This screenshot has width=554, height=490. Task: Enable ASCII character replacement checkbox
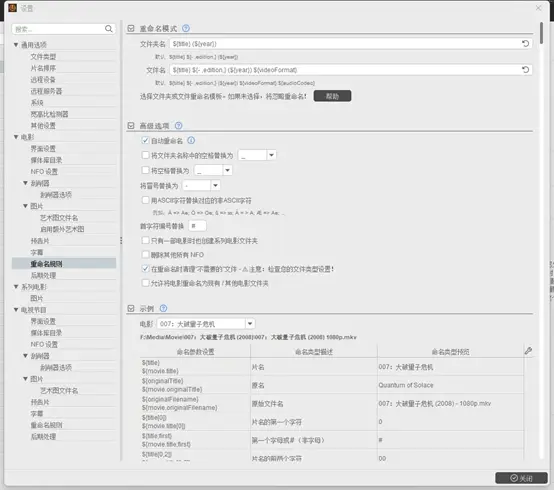[x=145, y=200]
